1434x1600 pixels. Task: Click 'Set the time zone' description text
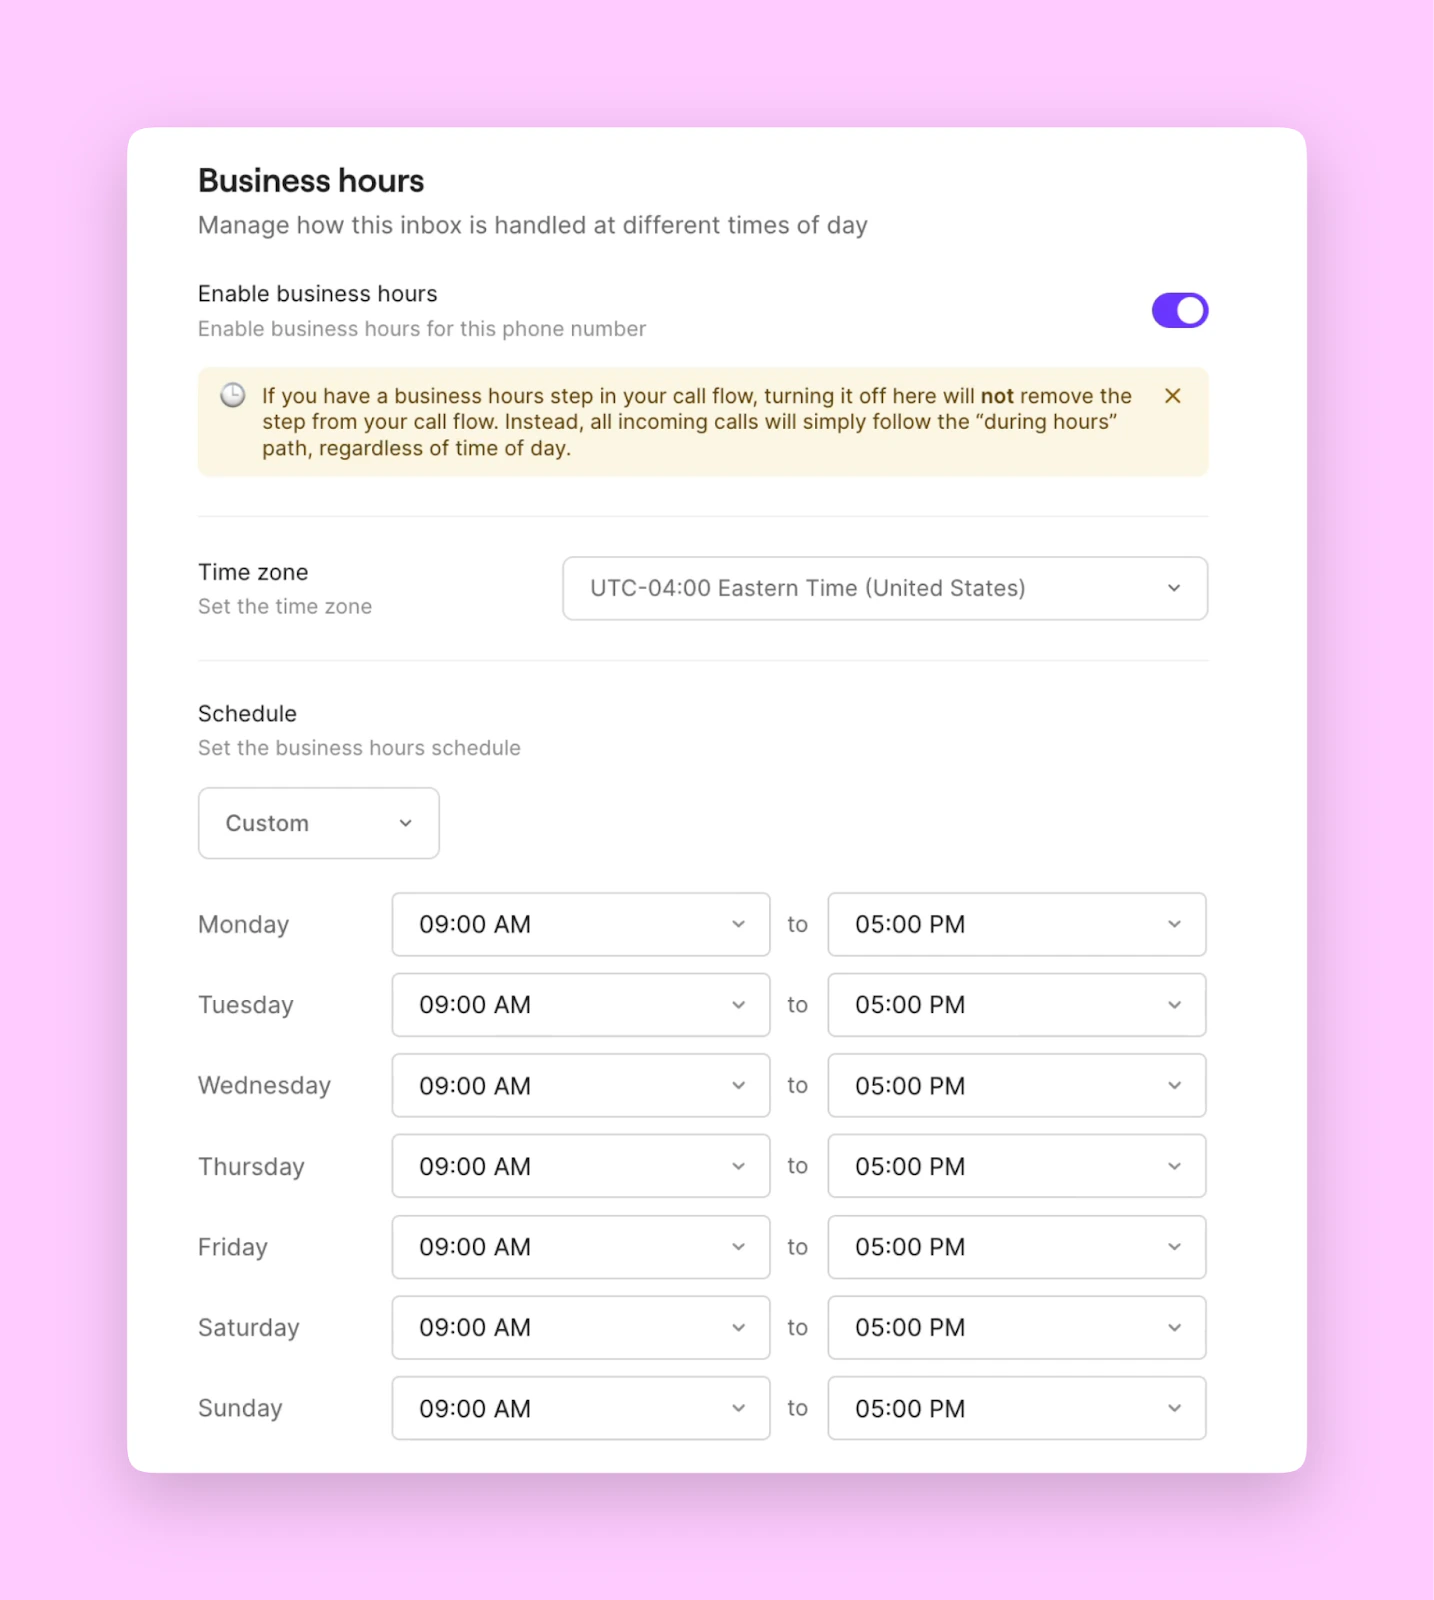click(x=285, y=607)
